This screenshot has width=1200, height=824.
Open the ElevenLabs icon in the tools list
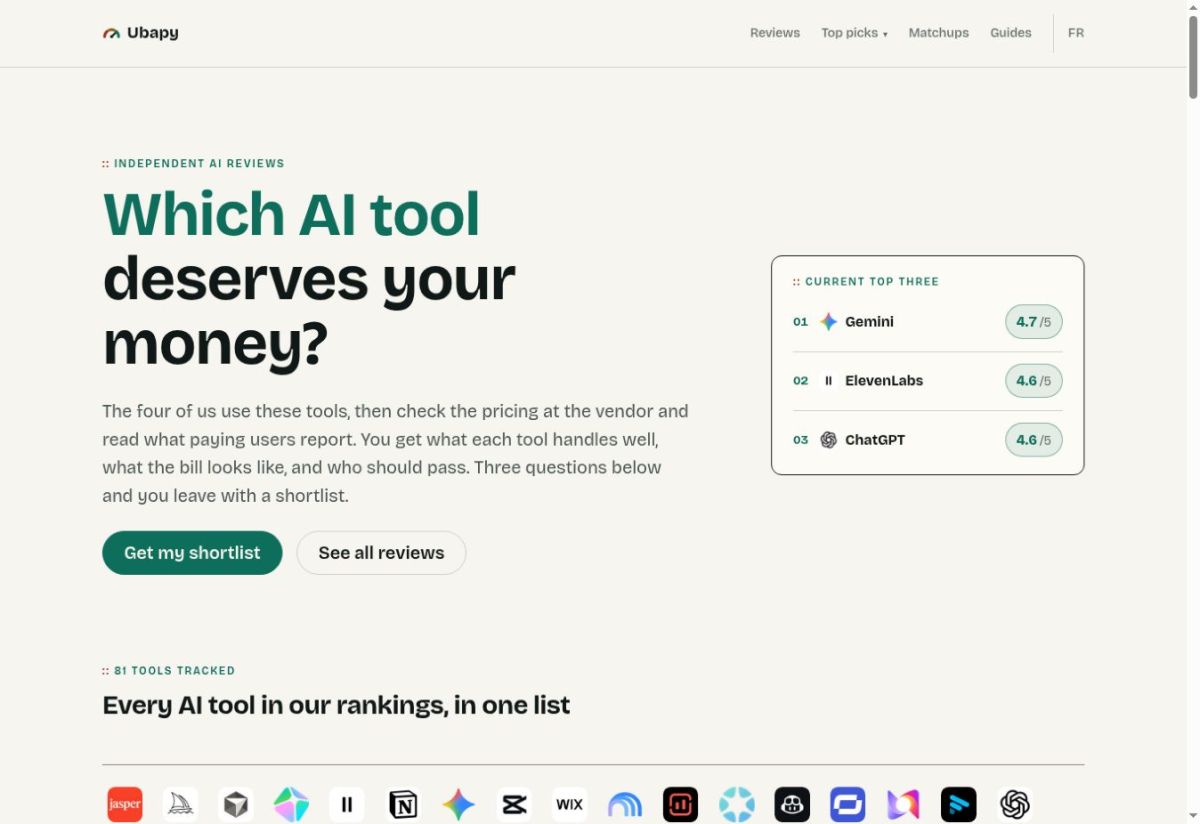pos(347,804)
